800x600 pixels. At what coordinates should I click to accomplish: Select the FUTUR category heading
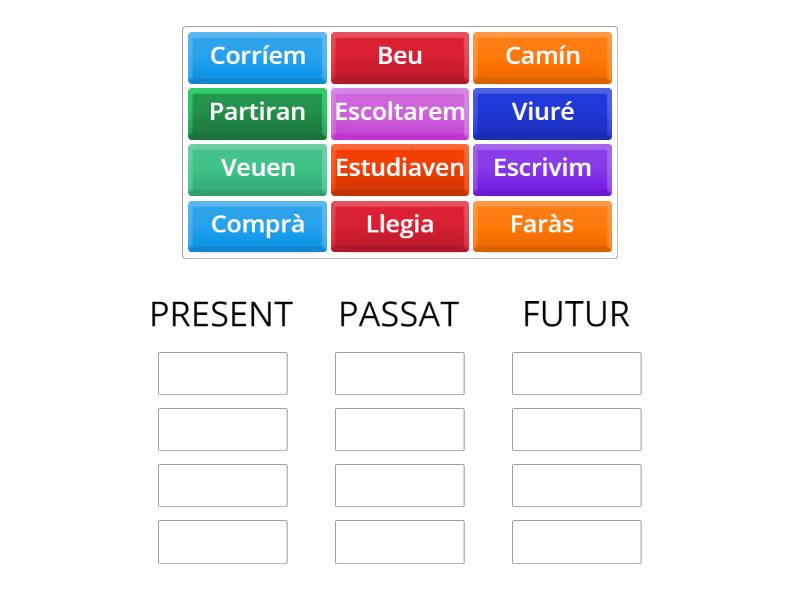coord(575,313)
